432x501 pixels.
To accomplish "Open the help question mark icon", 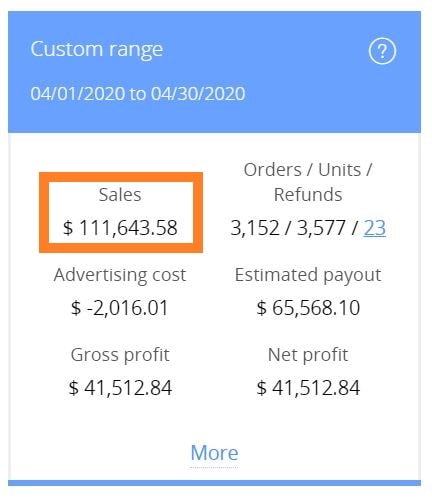I will (x=382, y=51).
